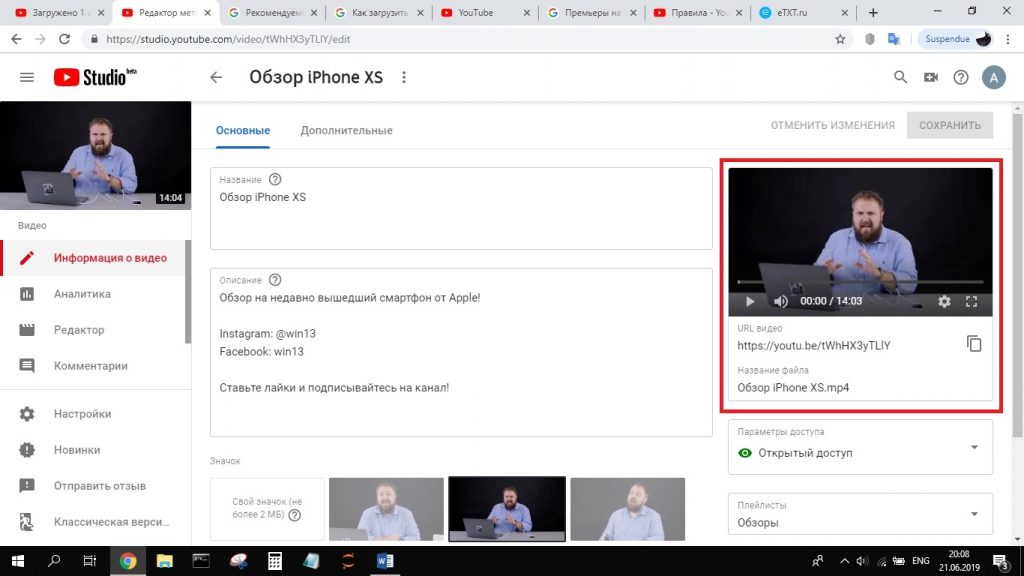Click the Chrome back navigation arrow
This screenshot has height=576, width=1024.
[16, 39]
